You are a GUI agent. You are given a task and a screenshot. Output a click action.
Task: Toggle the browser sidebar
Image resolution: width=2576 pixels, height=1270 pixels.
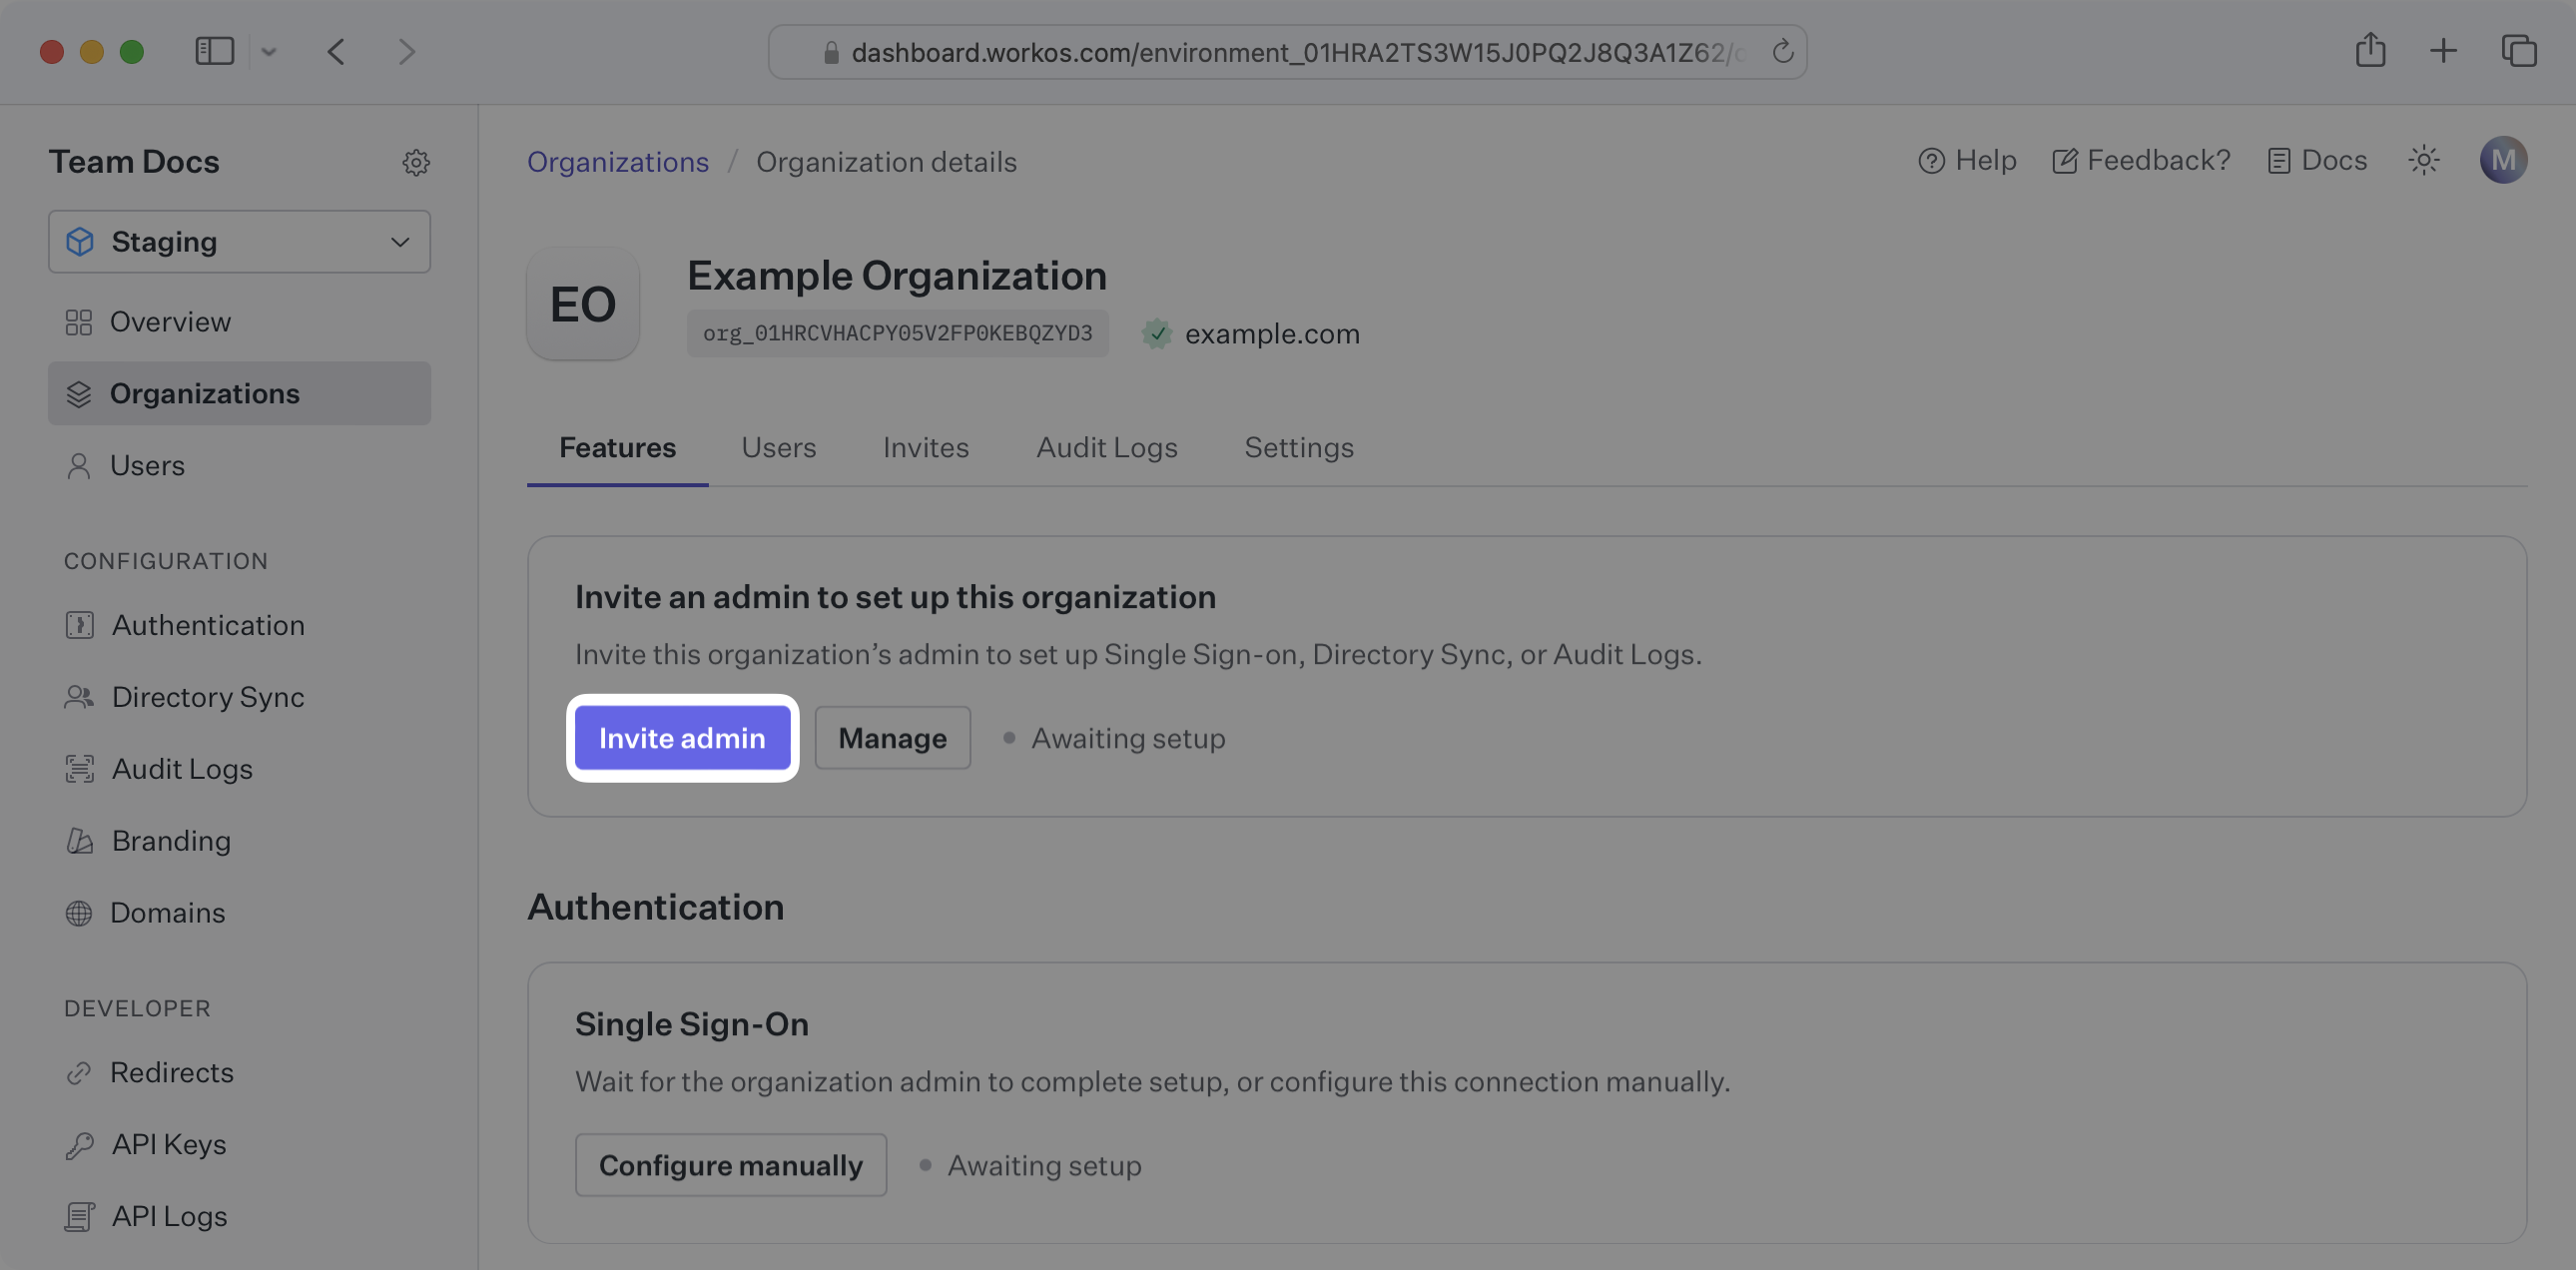tap(213, 51)
